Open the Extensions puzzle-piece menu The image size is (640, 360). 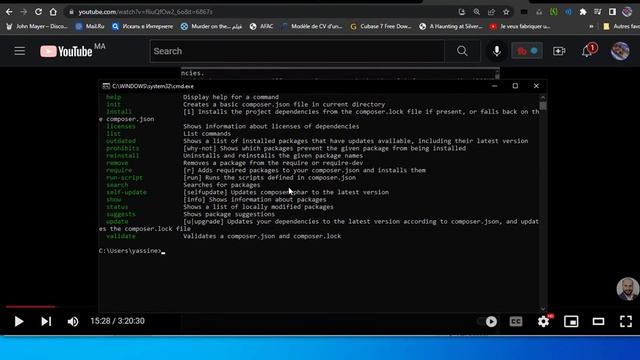click(x=583, y=12)
